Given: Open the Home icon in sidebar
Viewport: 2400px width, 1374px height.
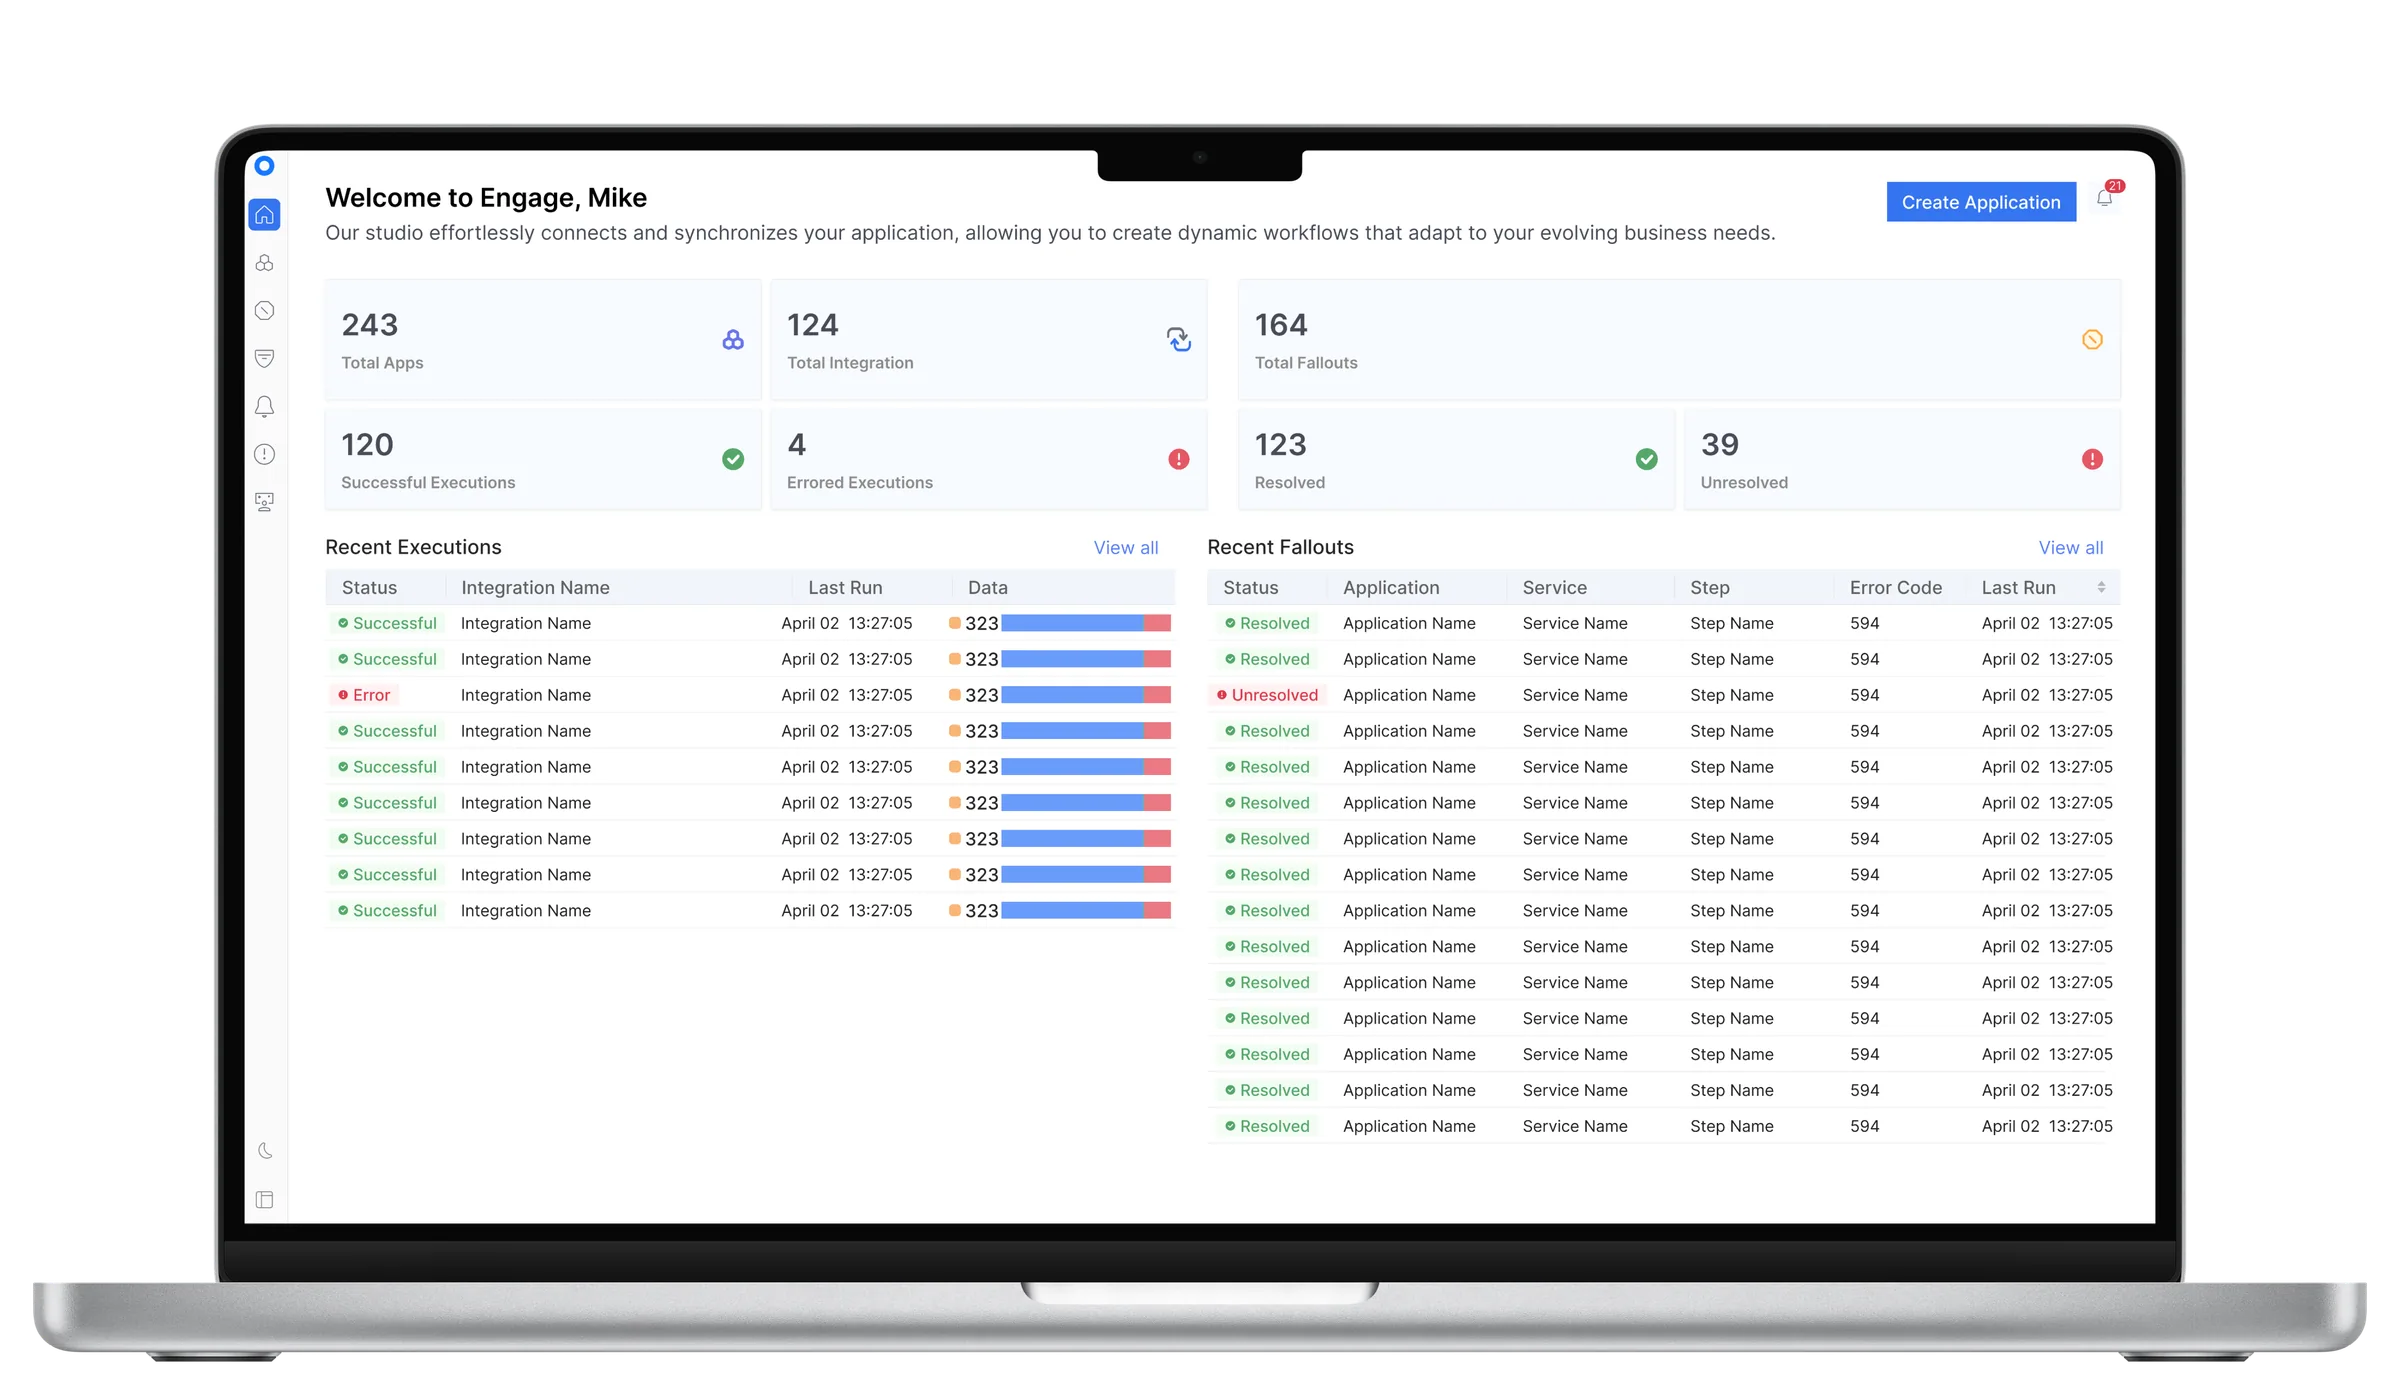Looking at the screenshot, I should coord(264,214).
